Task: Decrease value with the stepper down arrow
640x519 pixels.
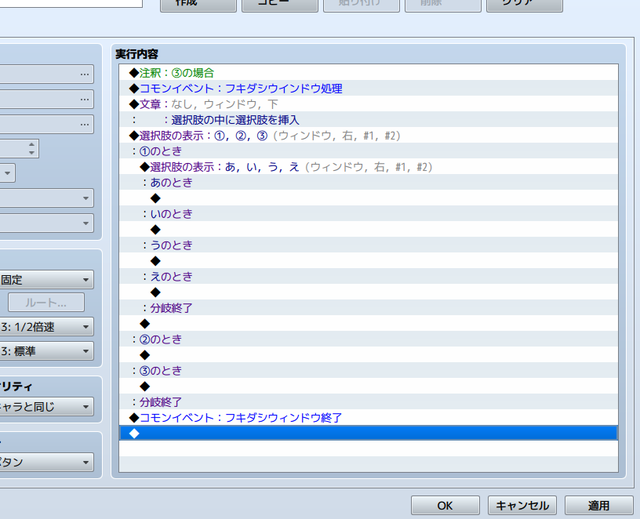Action: (x=31, y=153)
